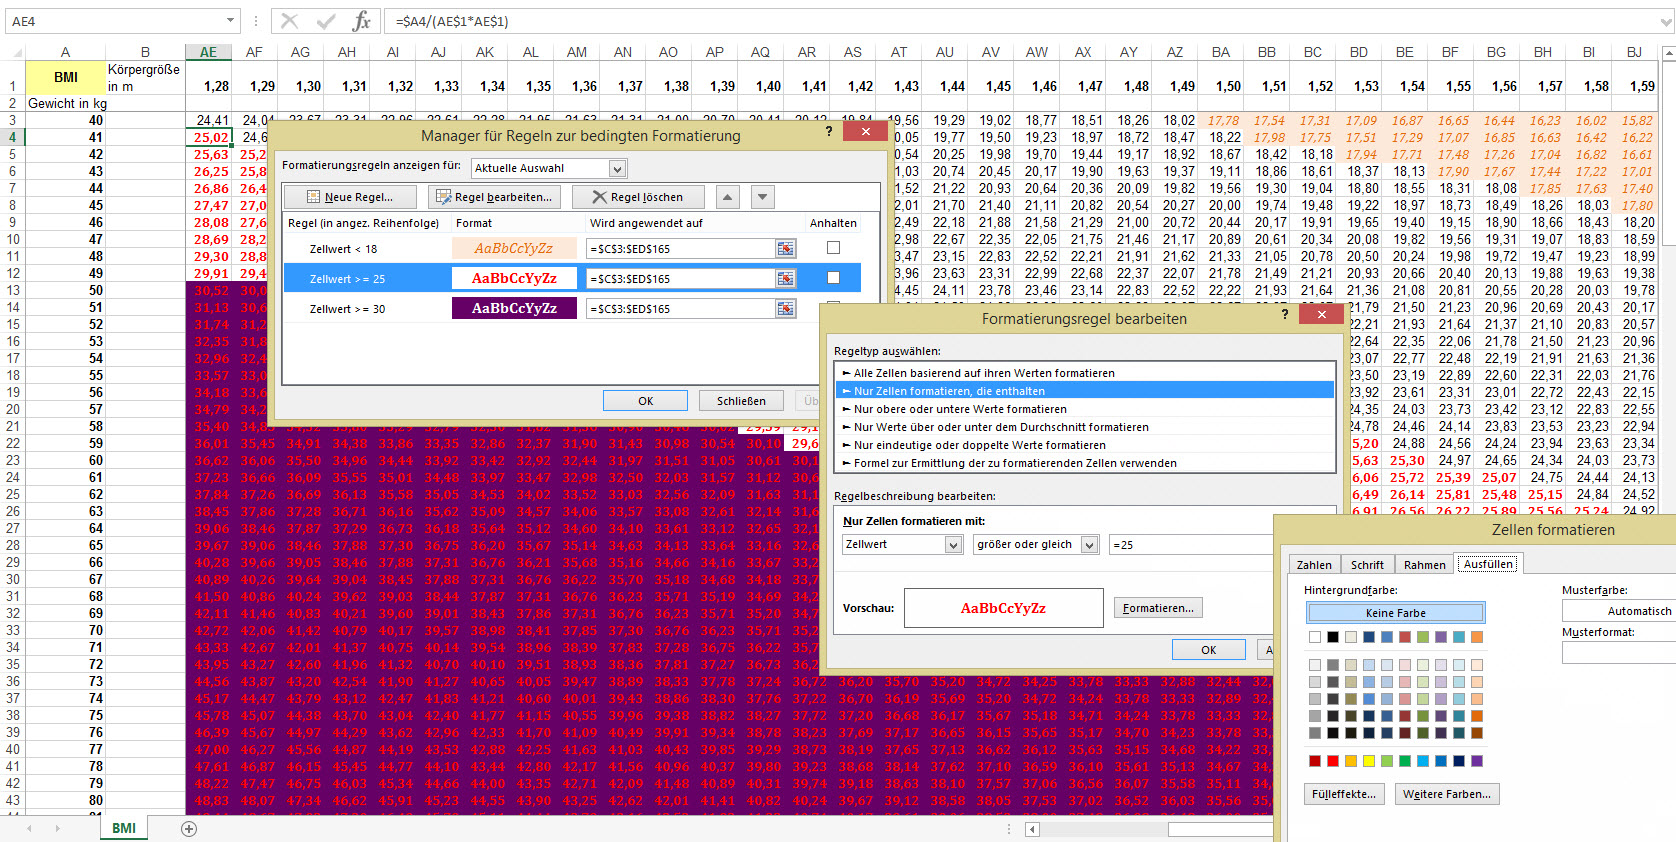Add new sheet with plus icon
Screen dimensions: 1676x842
[x=189, y=828]
